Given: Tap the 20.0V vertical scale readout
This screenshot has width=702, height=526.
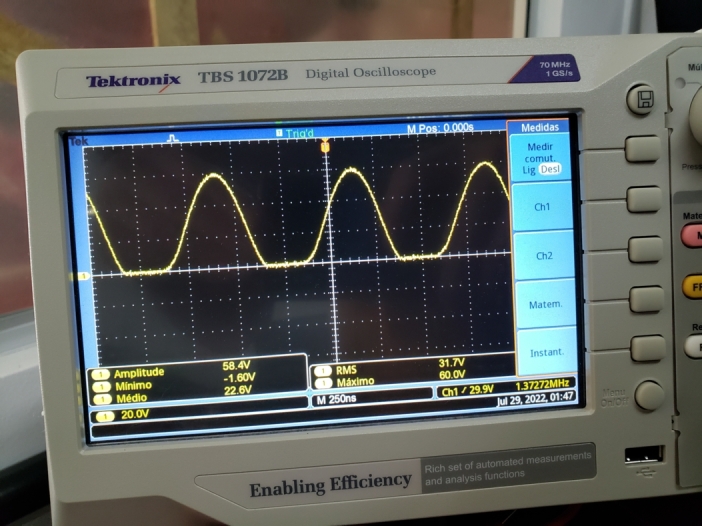Looking at the screenshot, I should 135,415.
